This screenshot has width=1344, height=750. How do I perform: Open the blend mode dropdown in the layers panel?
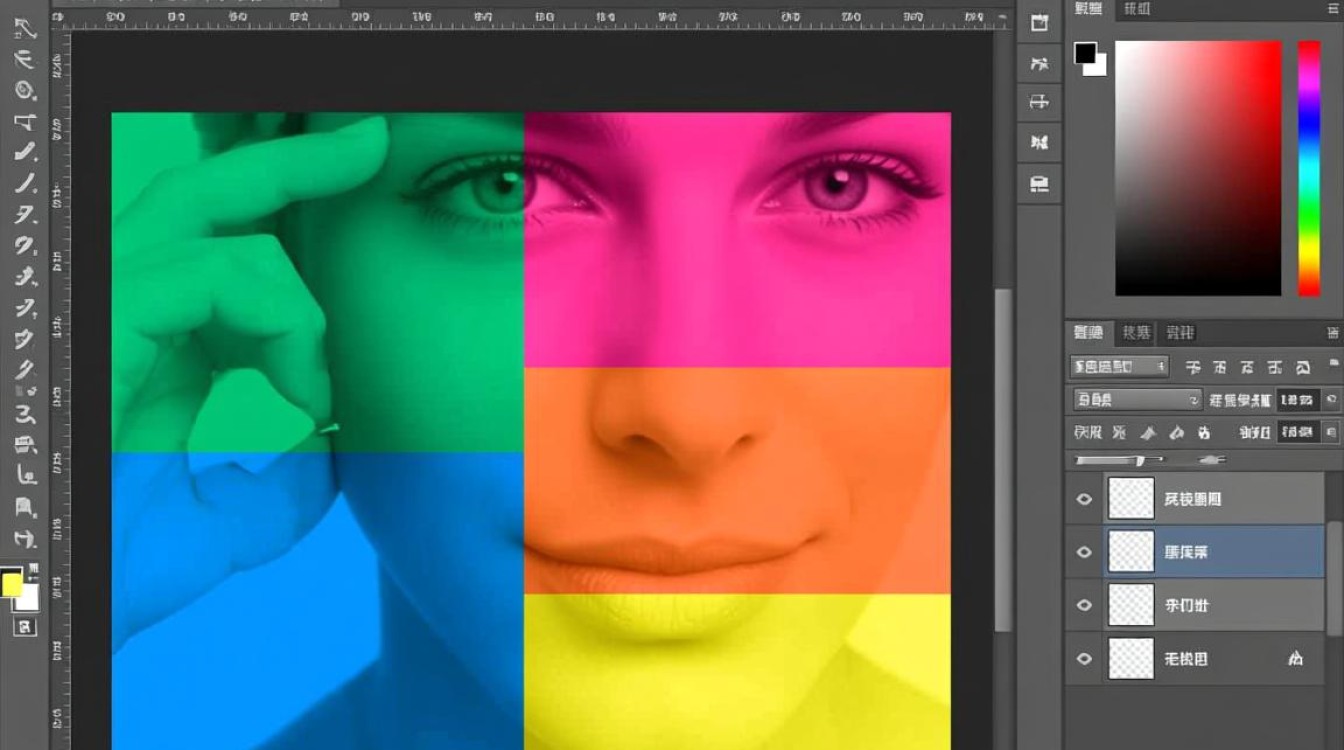click(x=1136, y=400)
